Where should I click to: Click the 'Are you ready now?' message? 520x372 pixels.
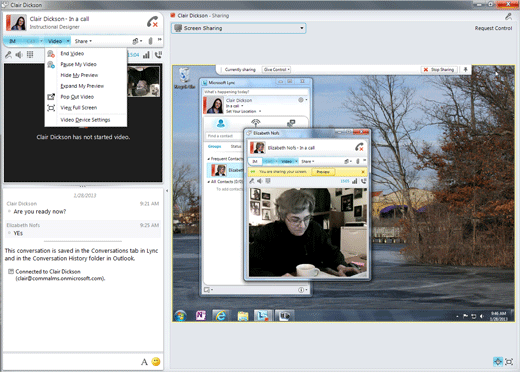pos(40,212)
